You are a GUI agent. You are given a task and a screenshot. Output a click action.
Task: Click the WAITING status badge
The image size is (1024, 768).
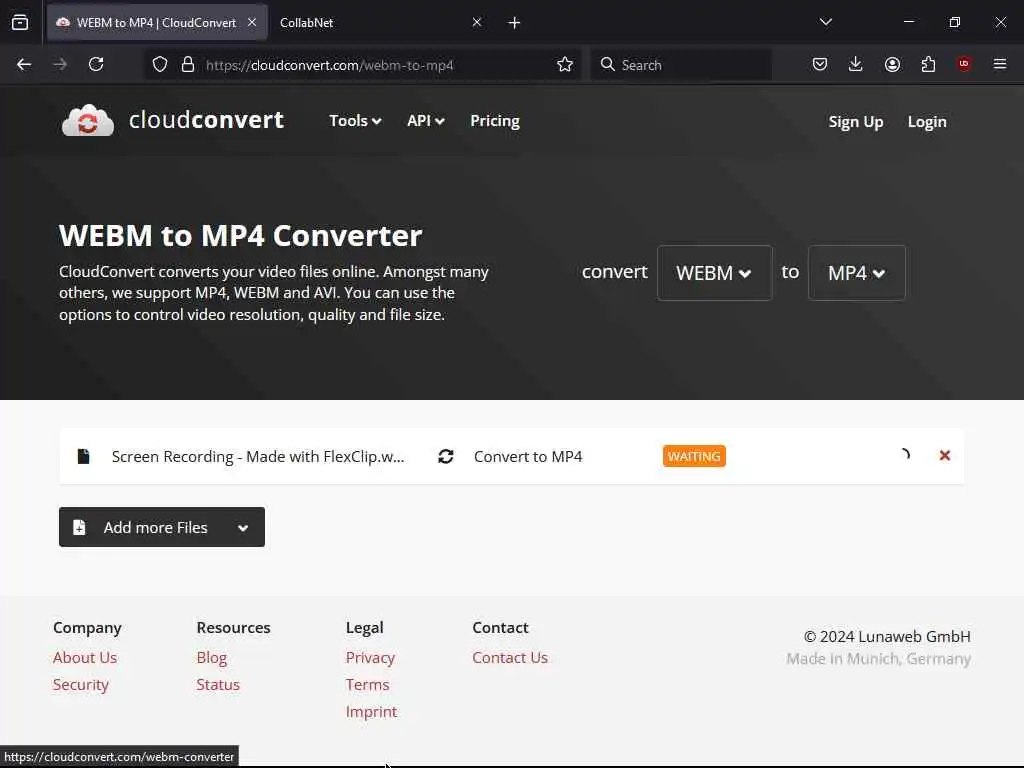coord(694,456)
